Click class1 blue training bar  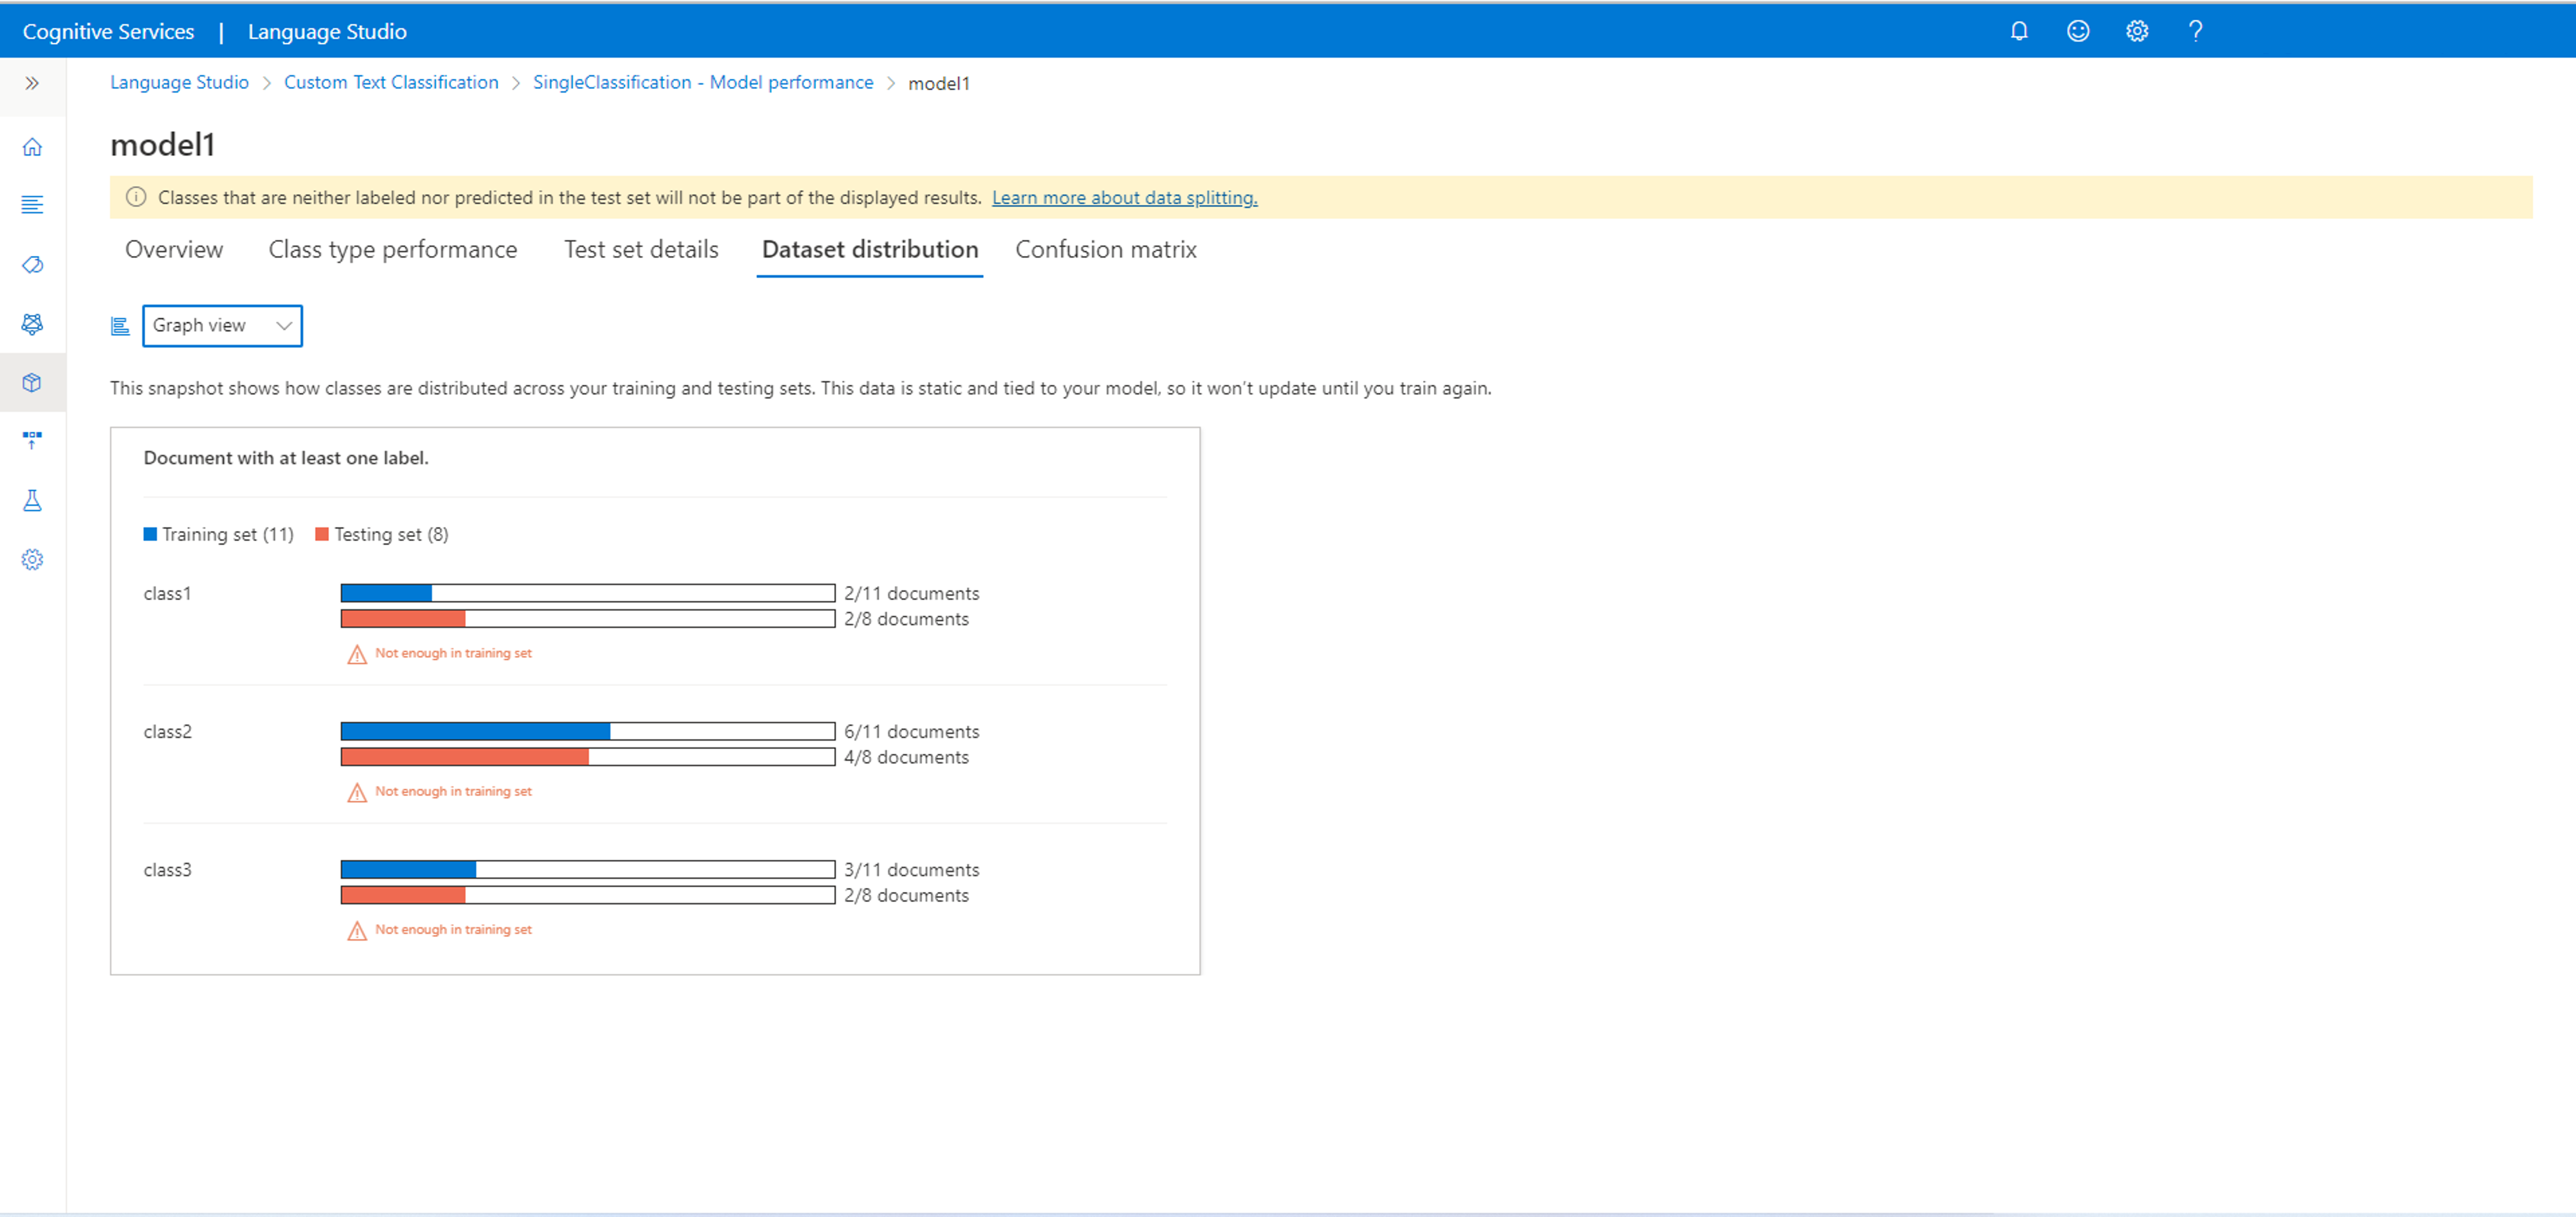point(386,593)
